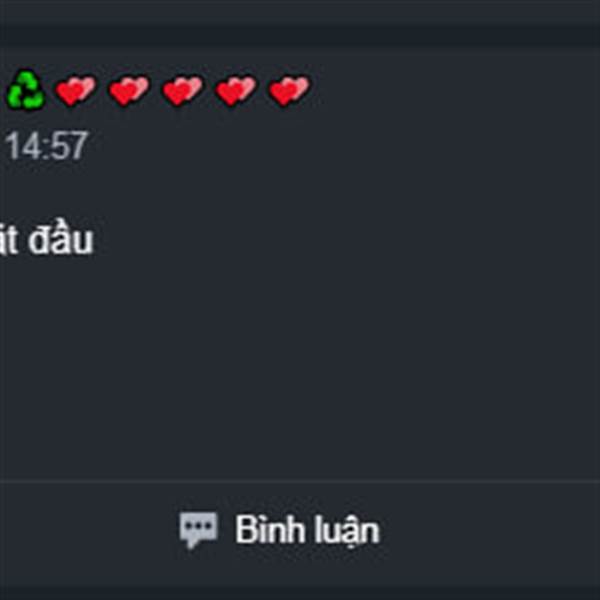Open comments via the Bình luận button

[279, 530]
